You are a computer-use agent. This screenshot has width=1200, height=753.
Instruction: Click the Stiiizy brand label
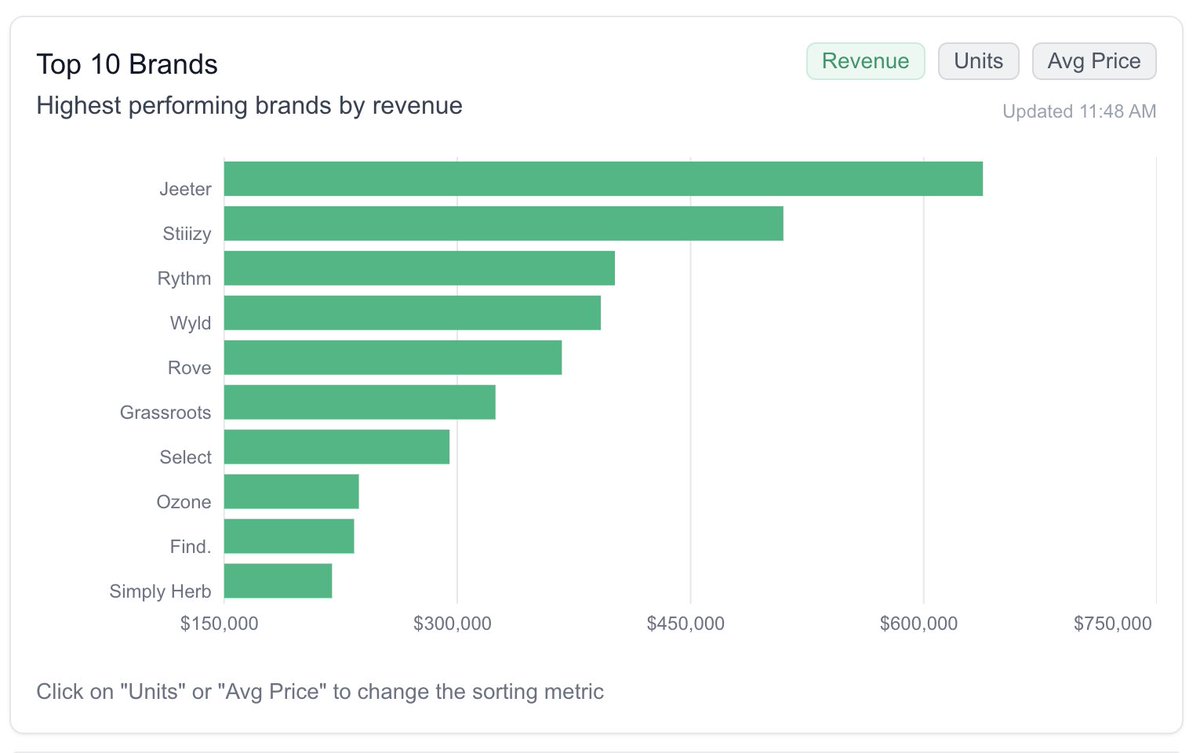coord(187,234)
